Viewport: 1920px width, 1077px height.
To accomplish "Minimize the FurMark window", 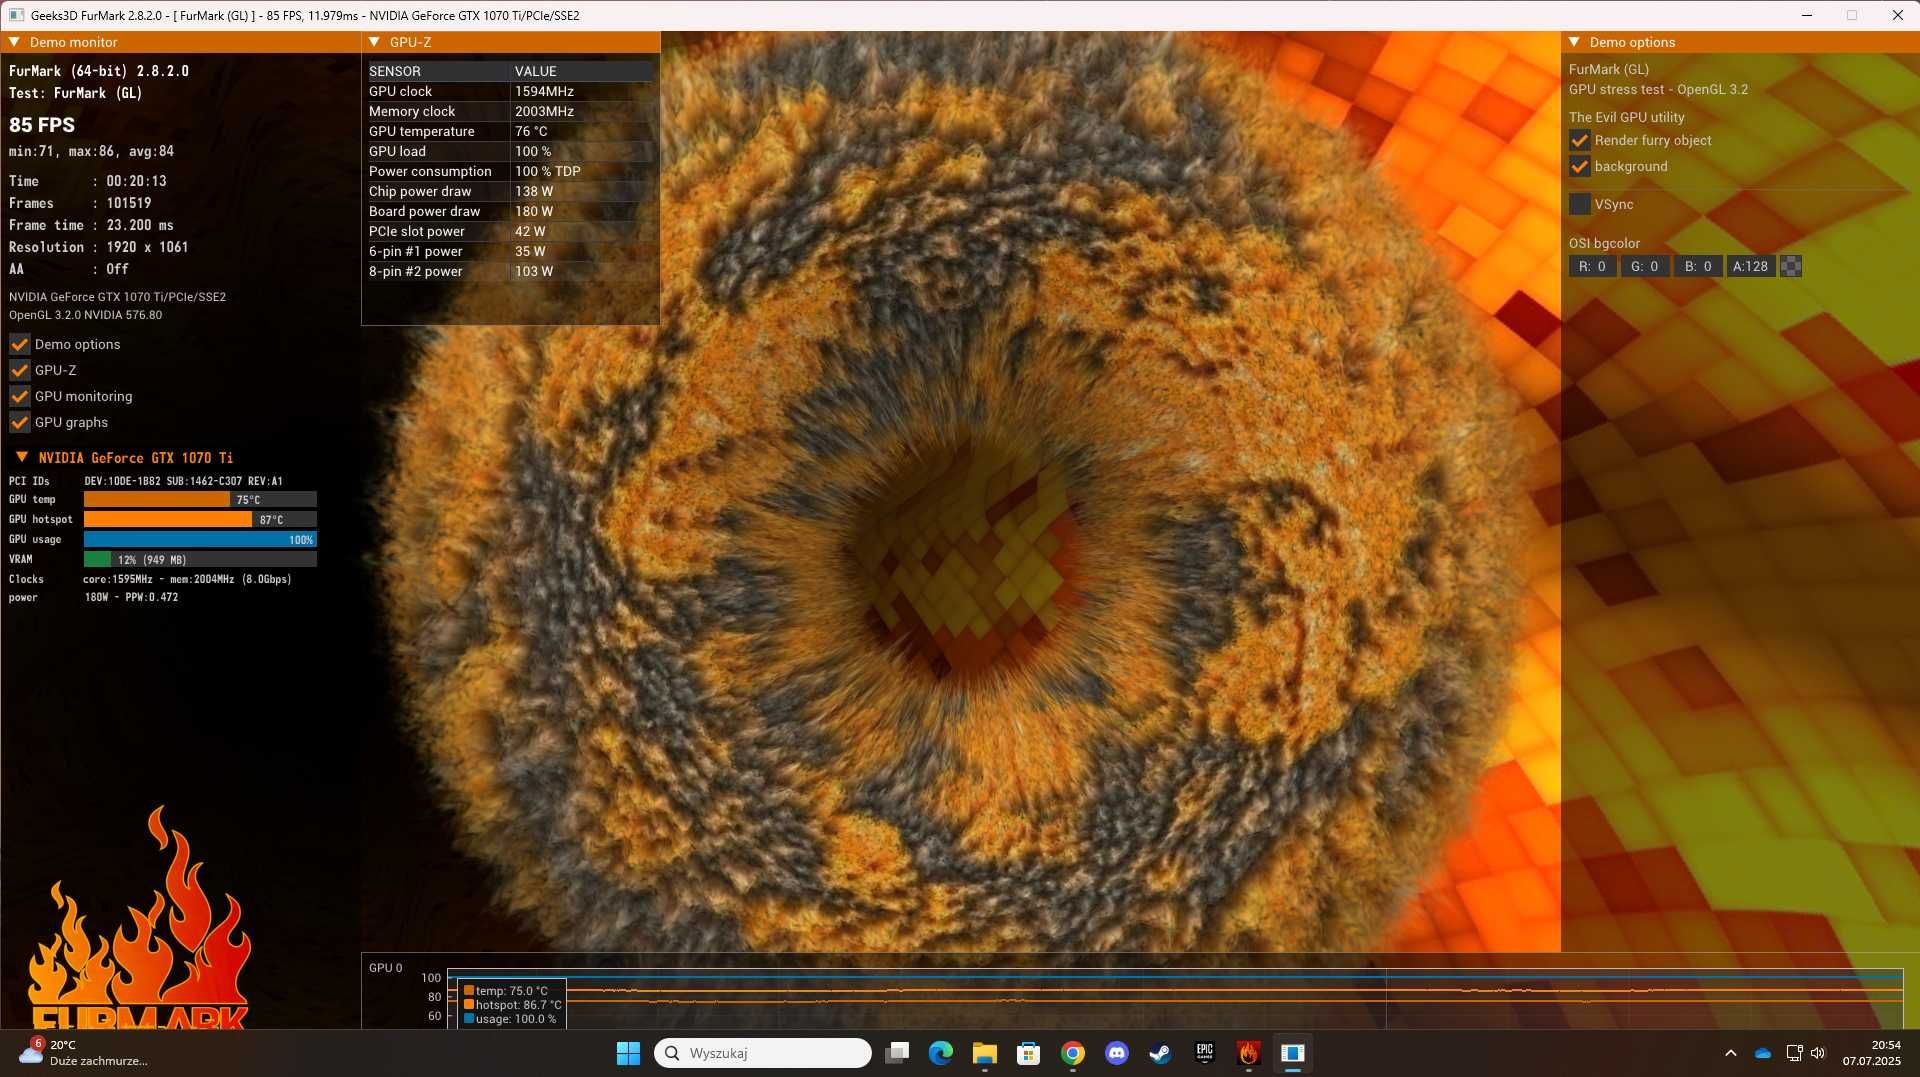I will tap(1807, 15).
